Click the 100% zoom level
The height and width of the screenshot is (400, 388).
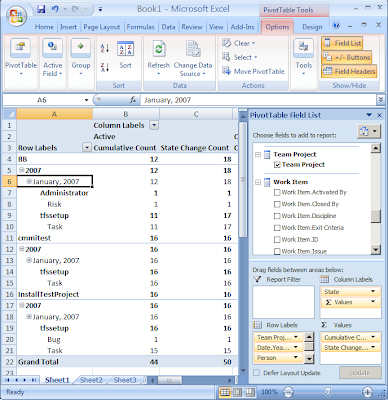tap(269, 392)
